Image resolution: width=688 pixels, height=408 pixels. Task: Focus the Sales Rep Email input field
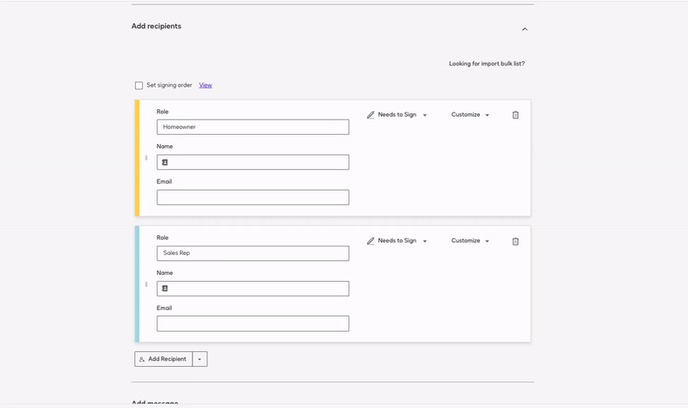click(253, 323)
